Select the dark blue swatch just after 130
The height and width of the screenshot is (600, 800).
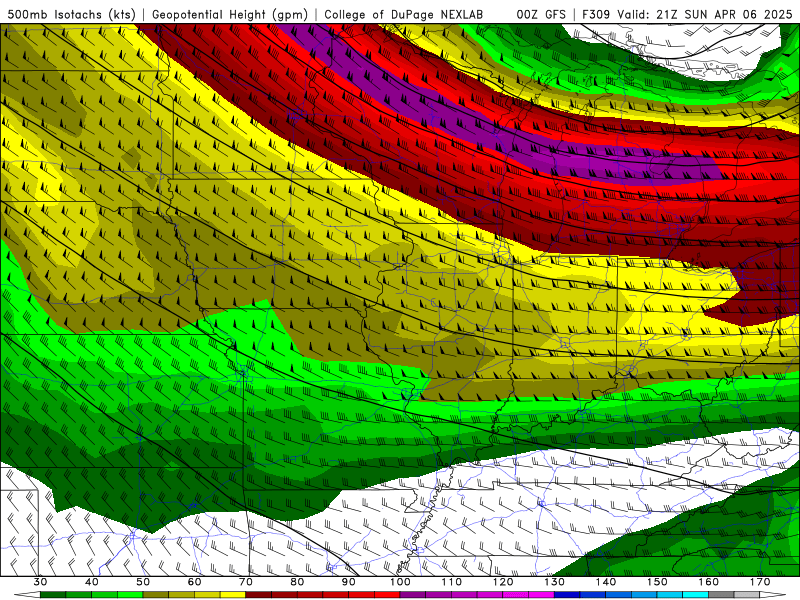(x=567, y=595)
